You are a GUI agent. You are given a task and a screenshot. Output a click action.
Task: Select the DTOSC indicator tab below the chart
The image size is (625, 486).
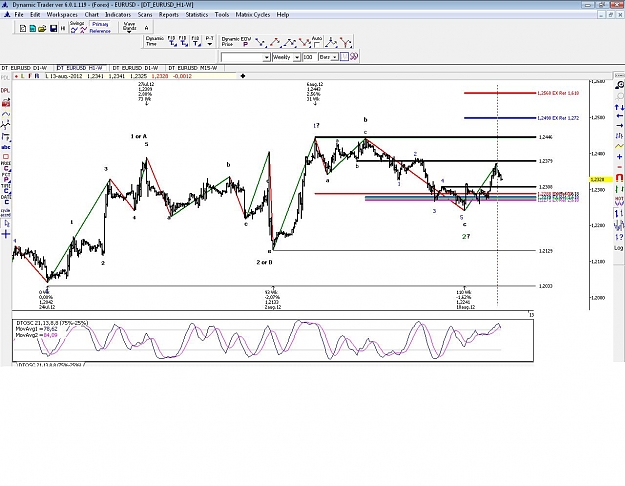[50, 364]
